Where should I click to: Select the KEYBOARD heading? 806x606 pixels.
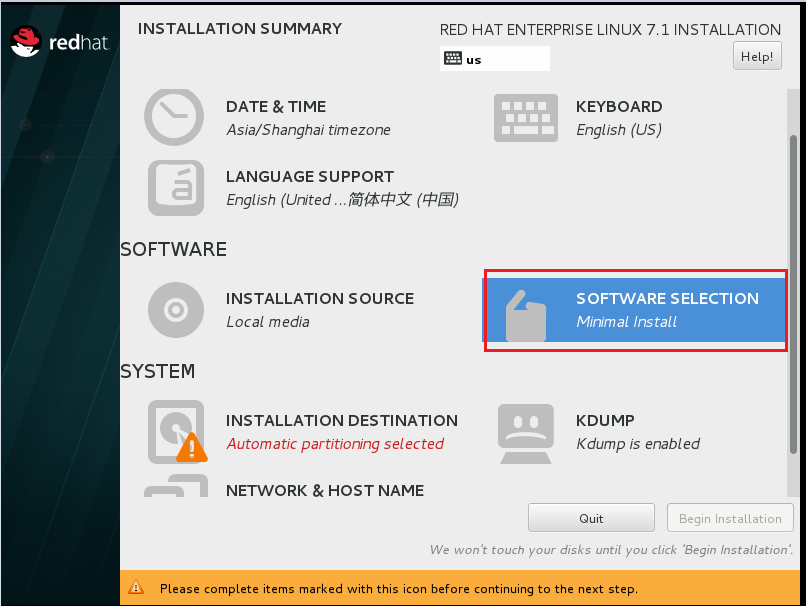tap(619, 106)
